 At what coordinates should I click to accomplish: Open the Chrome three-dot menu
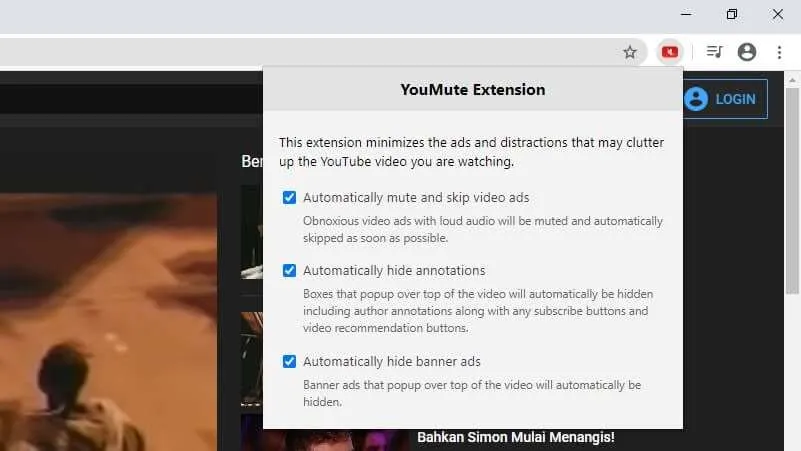779,52
